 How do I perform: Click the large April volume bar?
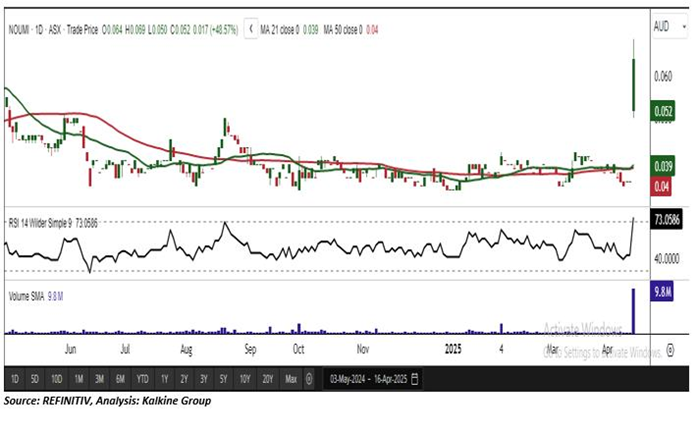pyautogui.click(x=632, y=311)
